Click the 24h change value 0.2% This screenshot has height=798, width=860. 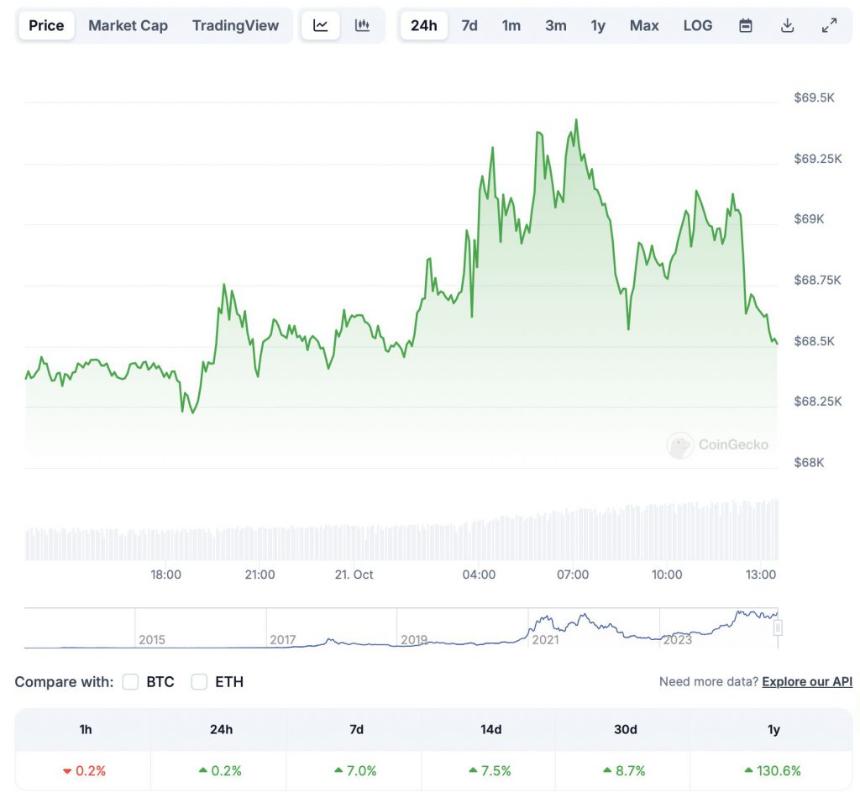[220, 771]
